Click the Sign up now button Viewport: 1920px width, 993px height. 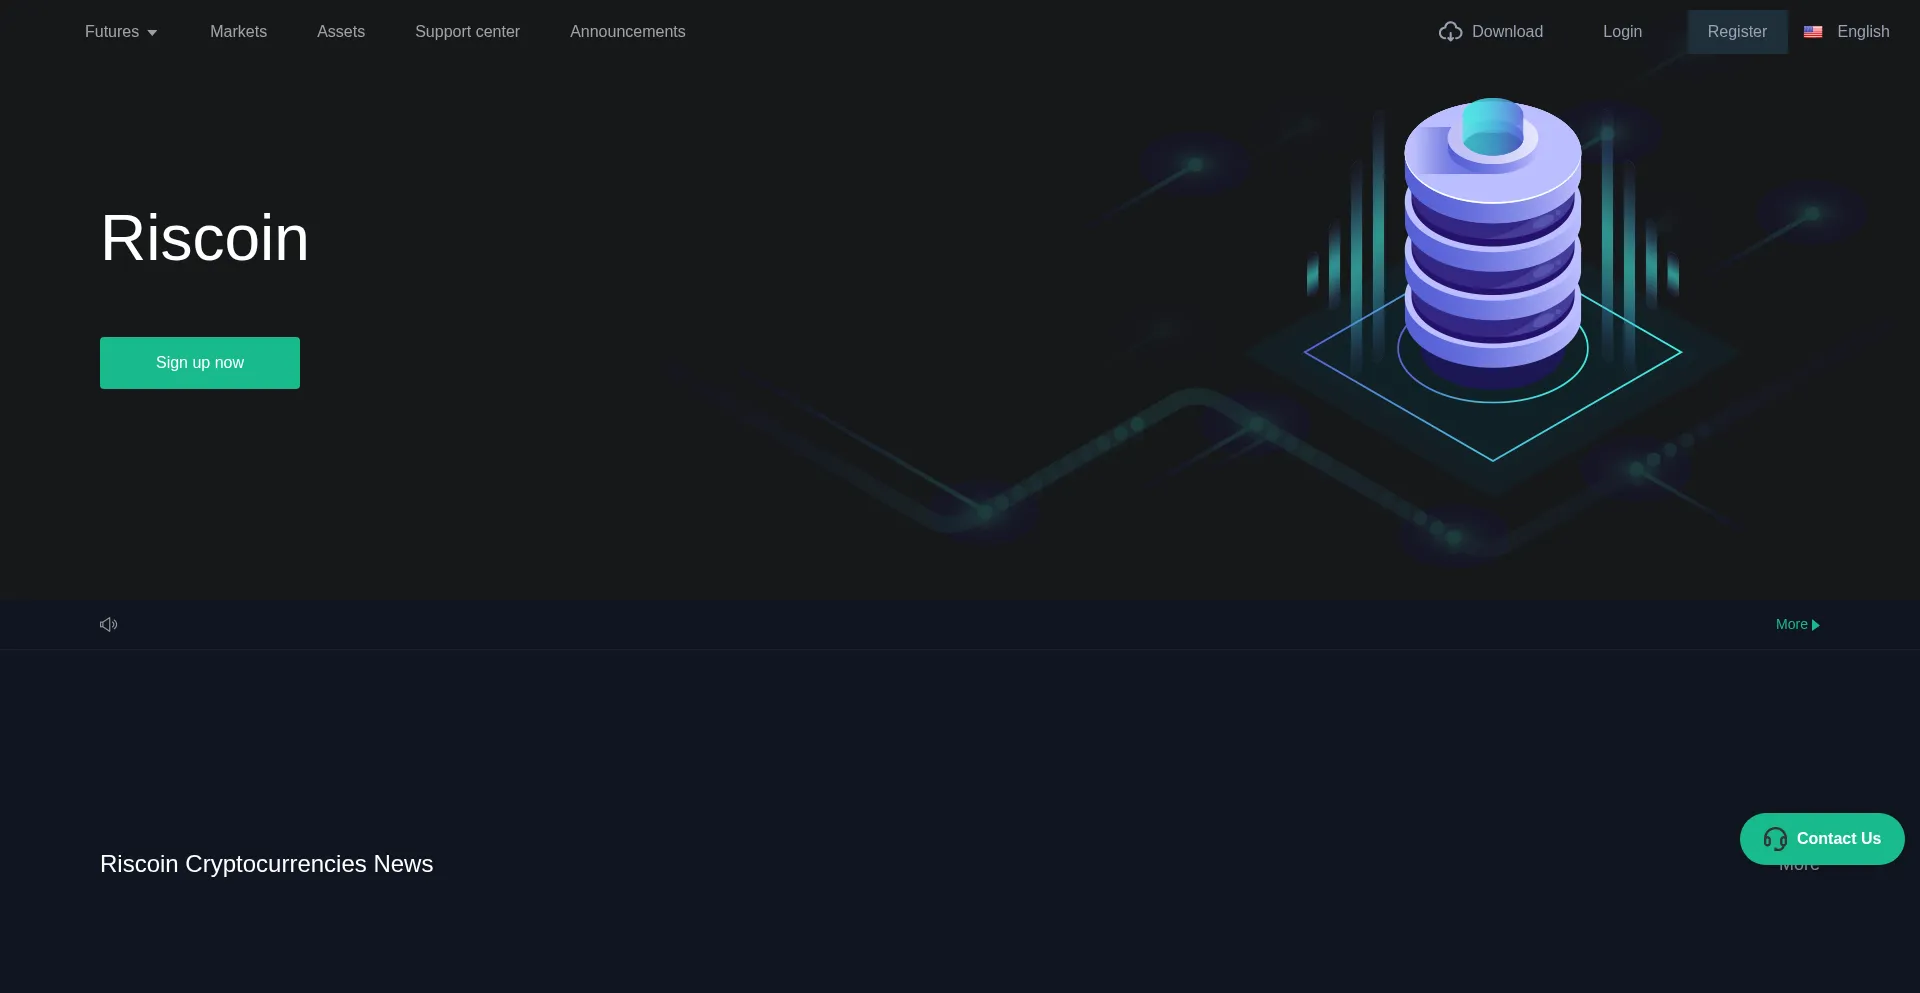(199, 362)
